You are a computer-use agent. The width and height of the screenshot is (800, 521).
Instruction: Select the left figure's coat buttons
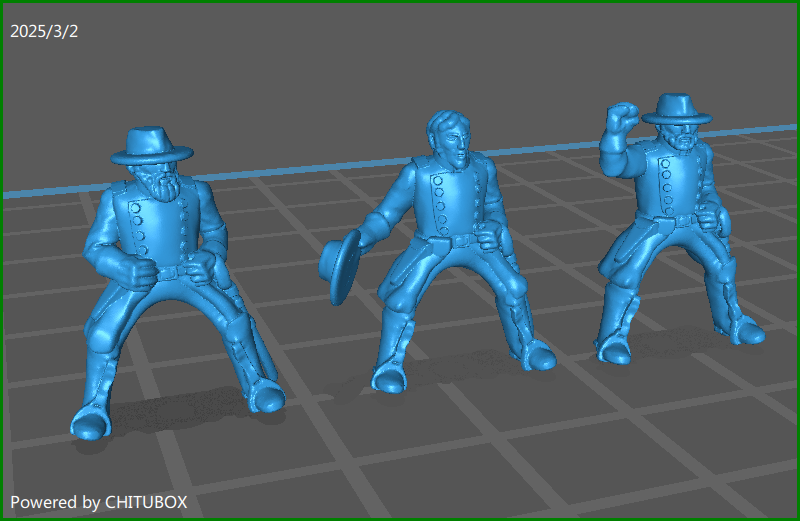point(139,228)
